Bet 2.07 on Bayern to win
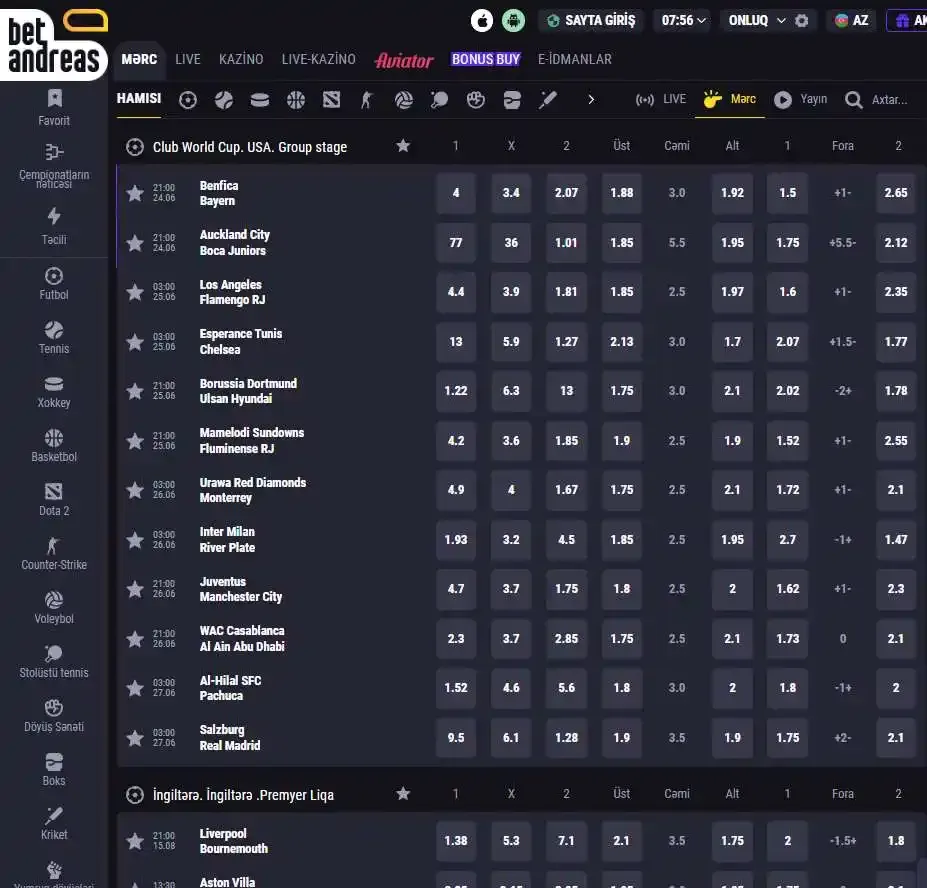The width and height of the screenshot is (927, 888). pos(566,193)
